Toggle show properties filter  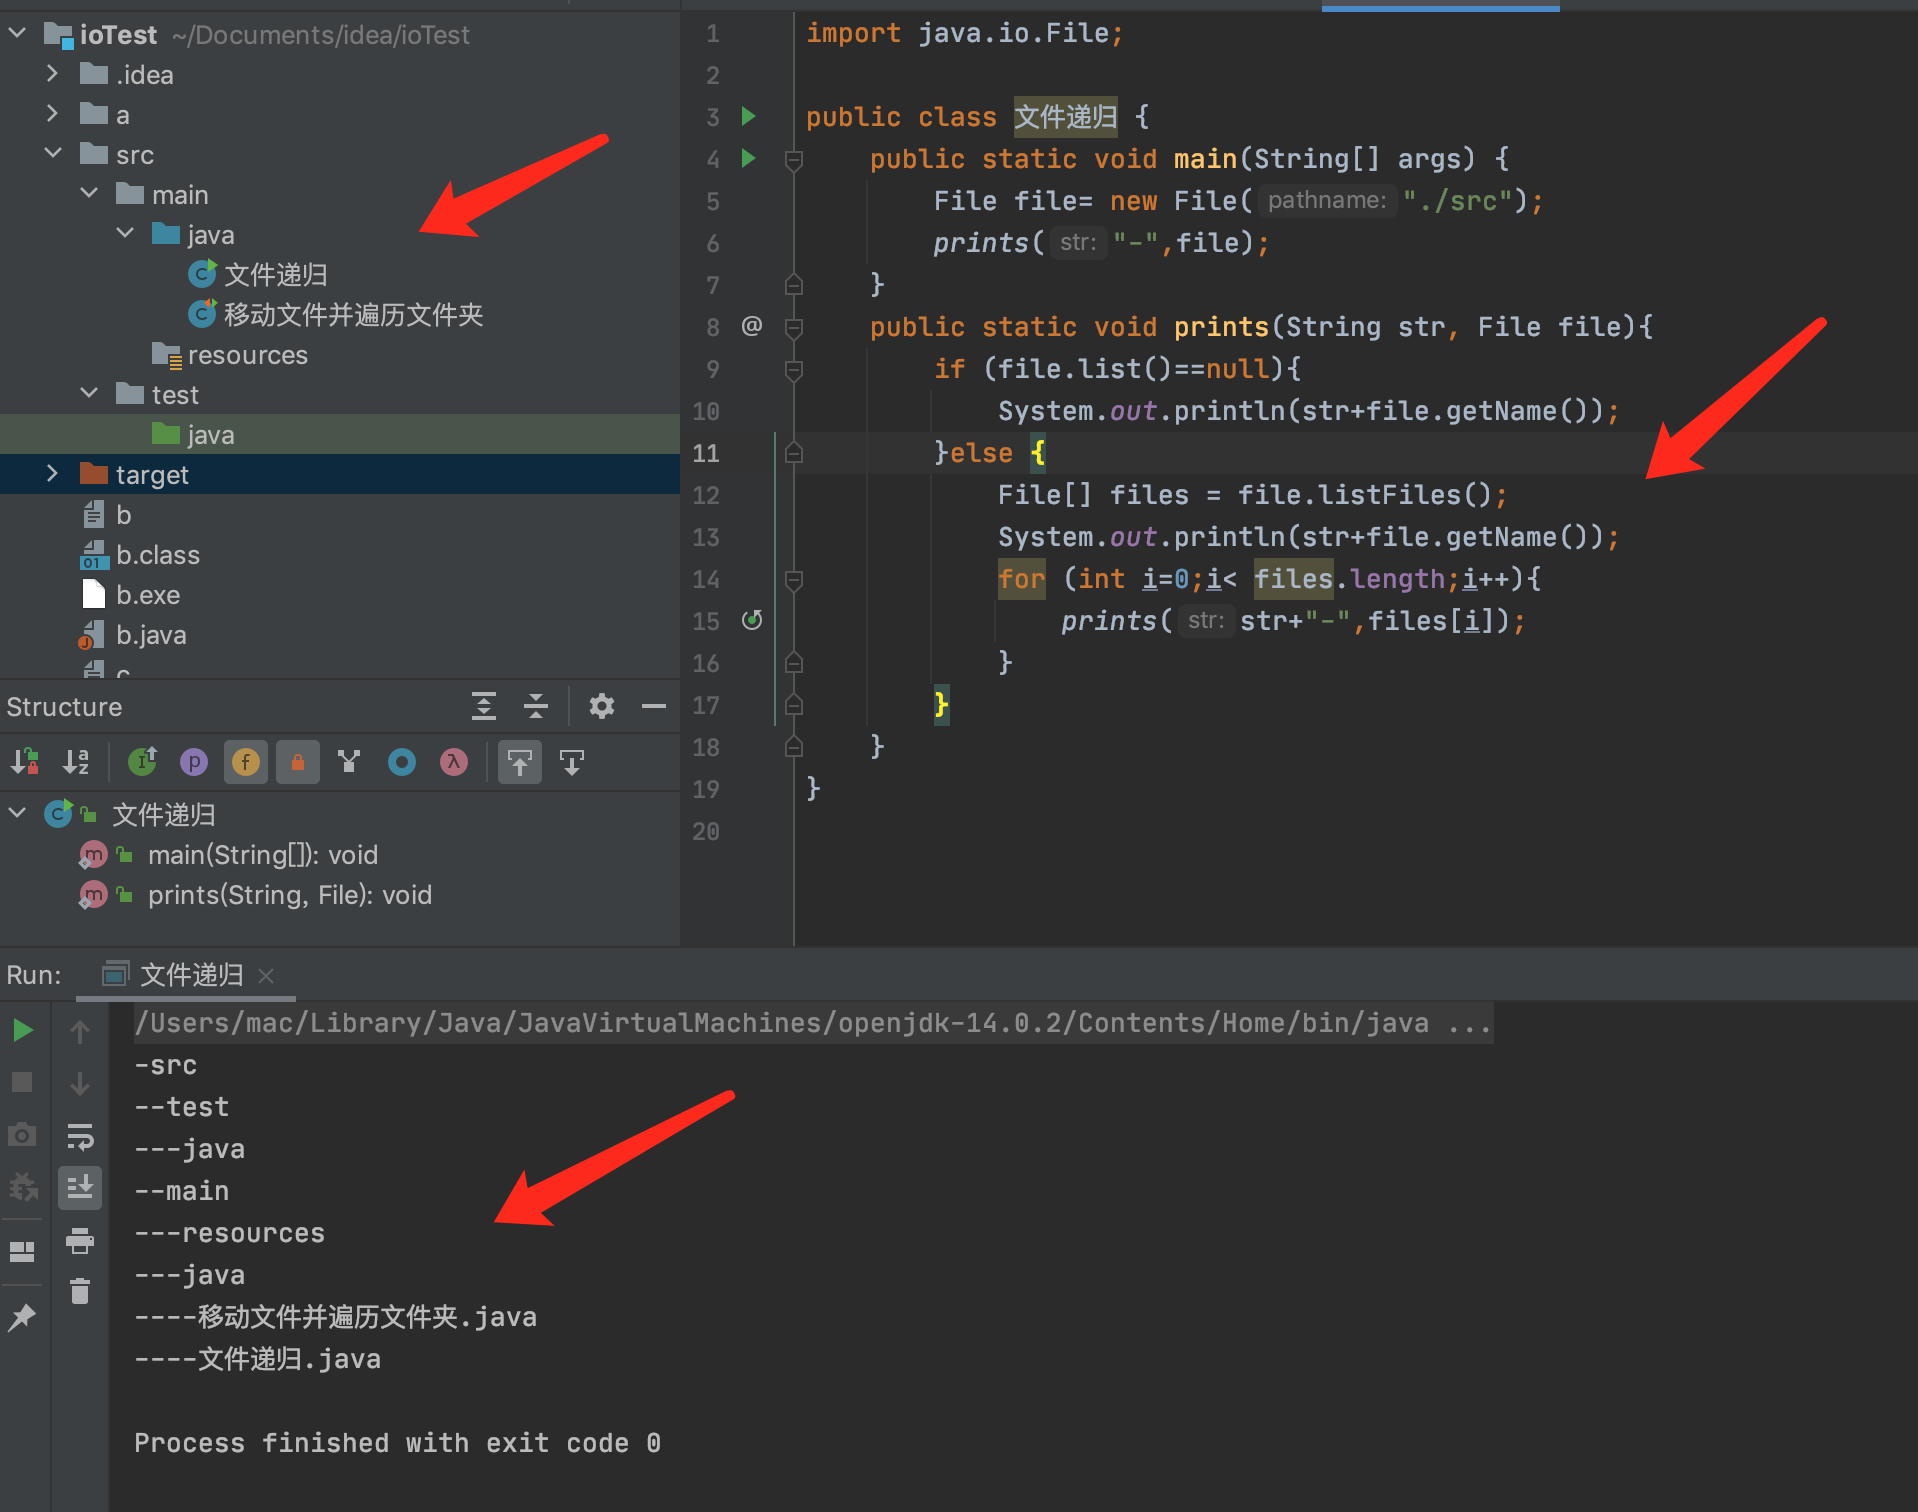194,762
